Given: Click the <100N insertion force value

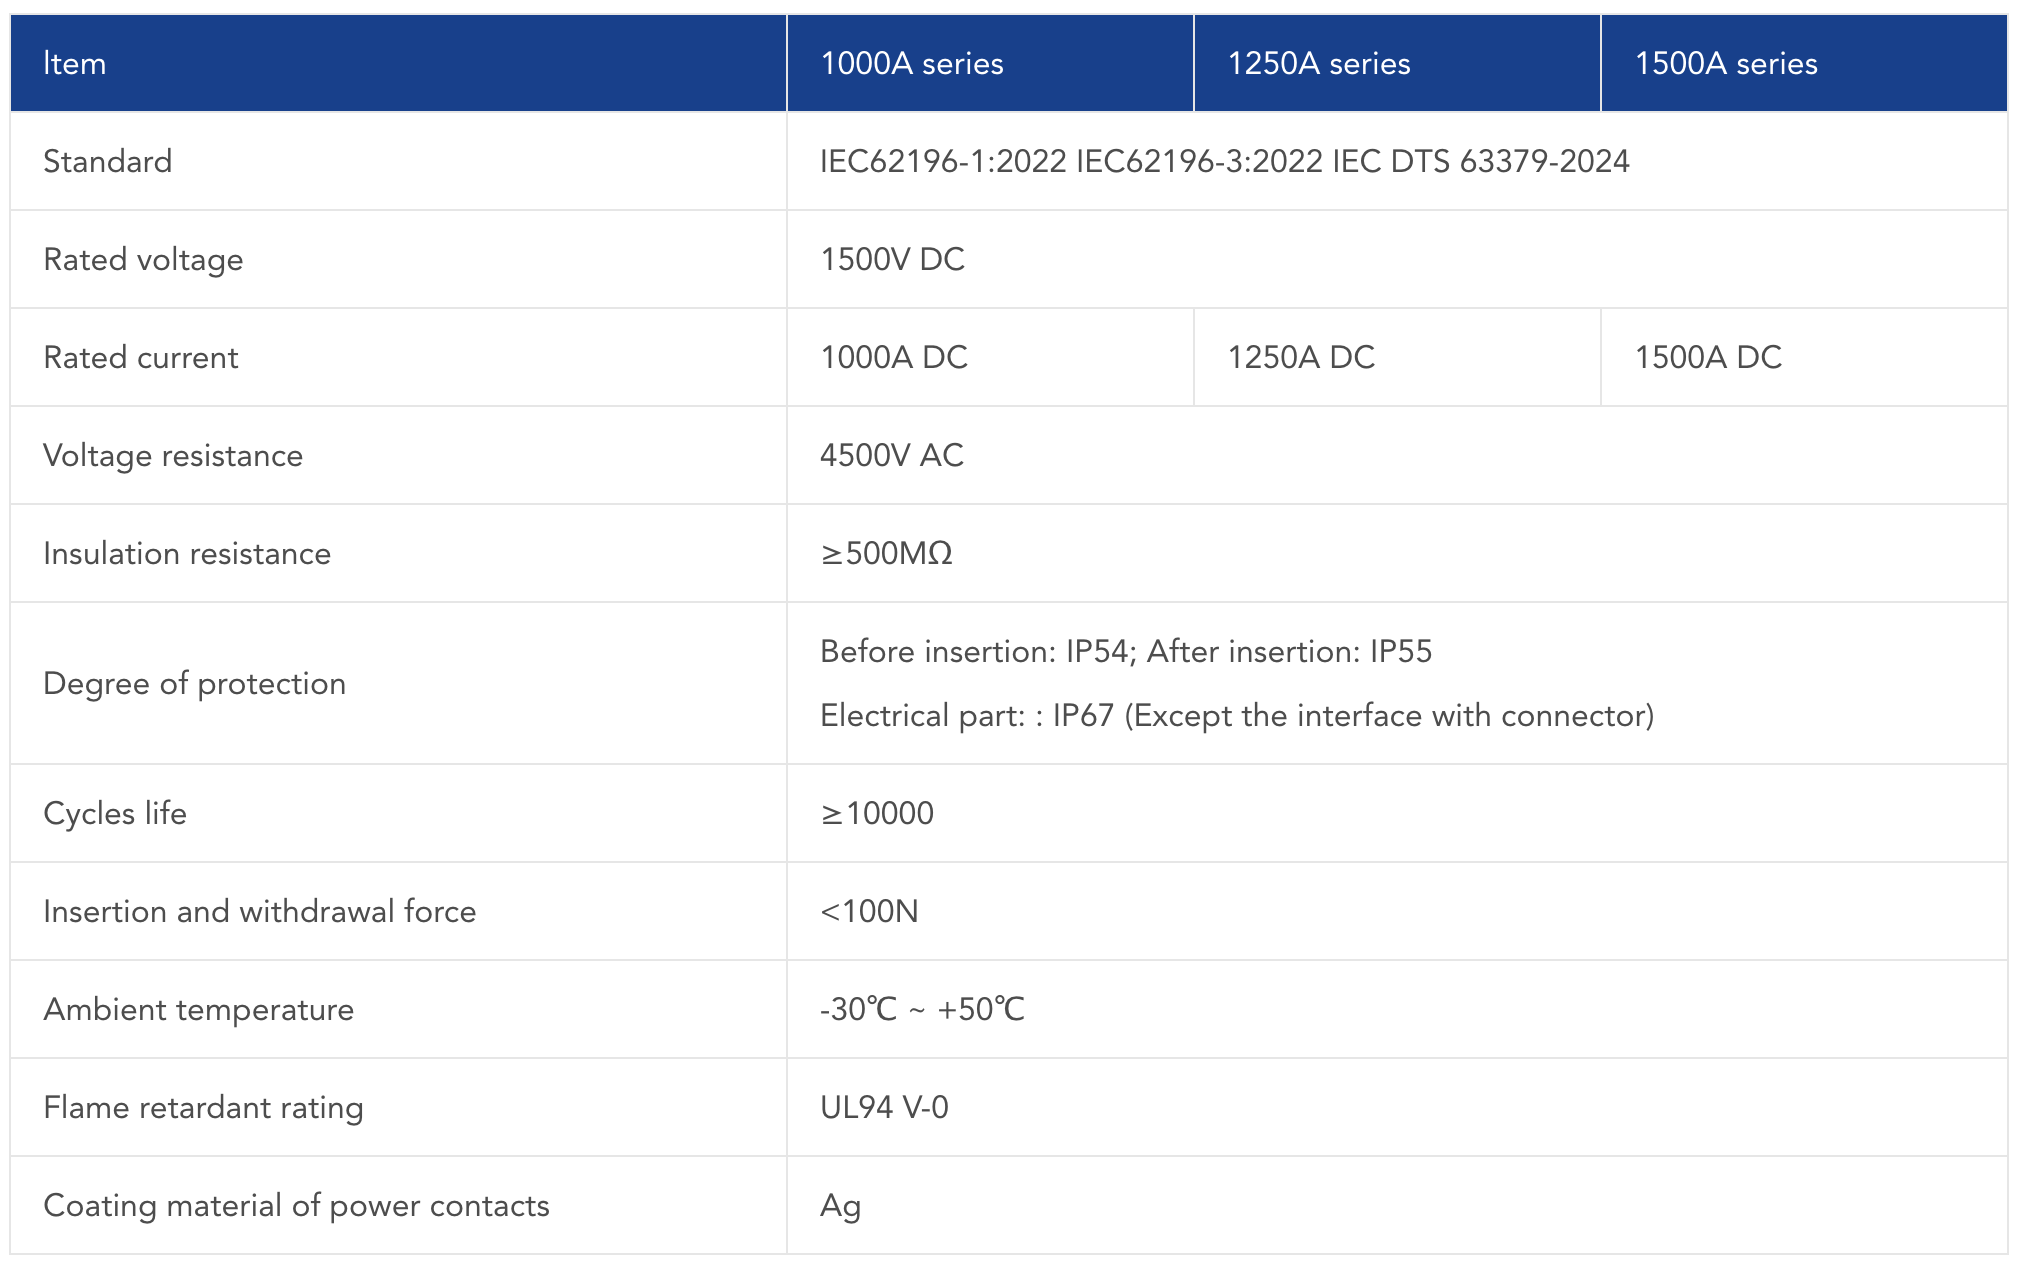Looking at the screenshot, I should (x=869, y=911).
